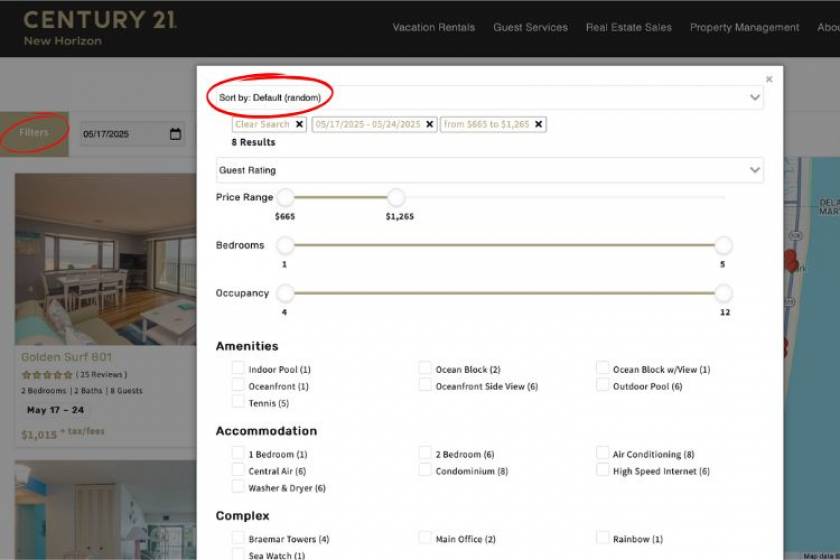The width and height of the screenshot is (840, 560).
Task: Click the Century 21 New Horizon logo
Action: pyautogui.click(x=100, y=28)
